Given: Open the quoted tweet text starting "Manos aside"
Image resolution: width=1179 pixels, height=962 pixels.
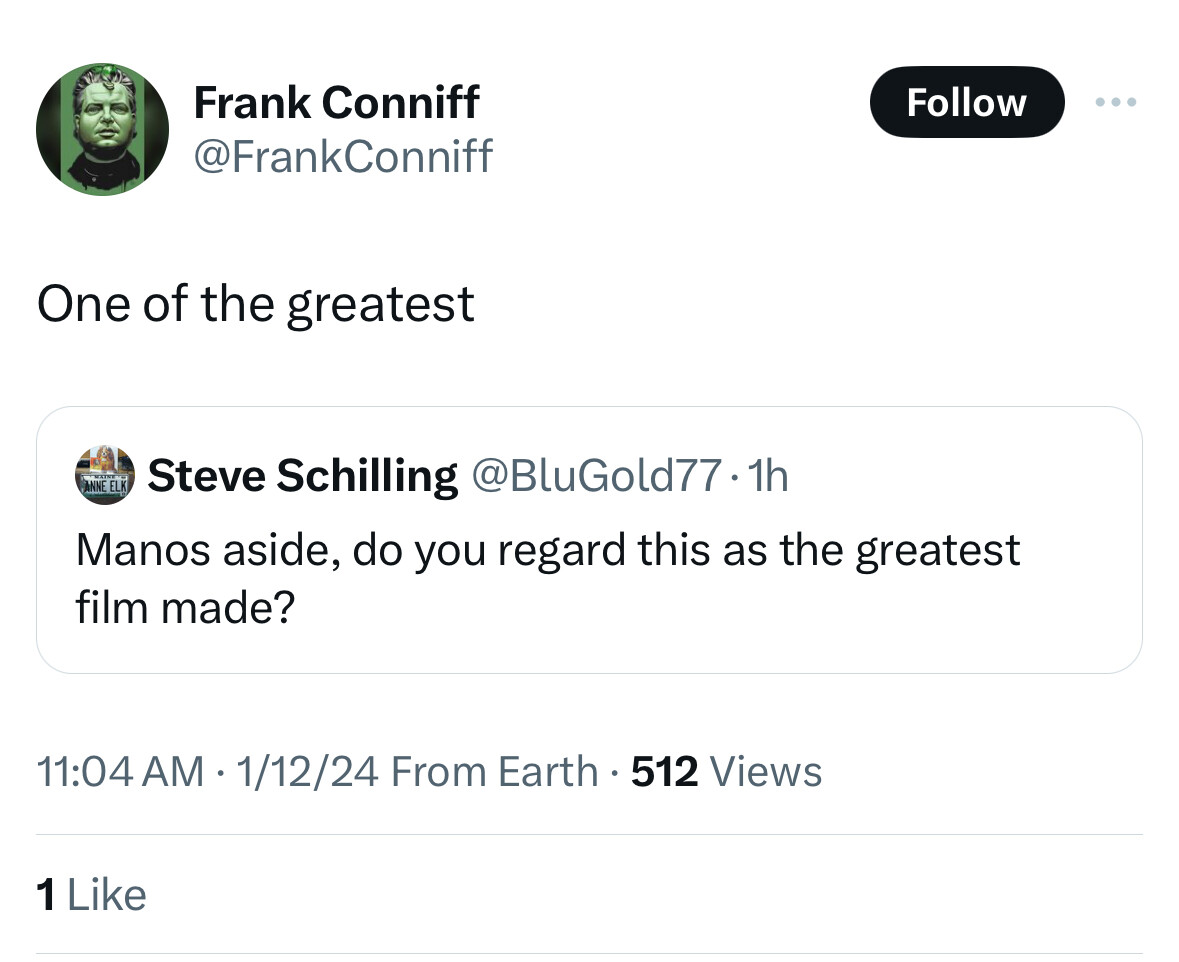Looking at the screenshot, I should (546, 550).
